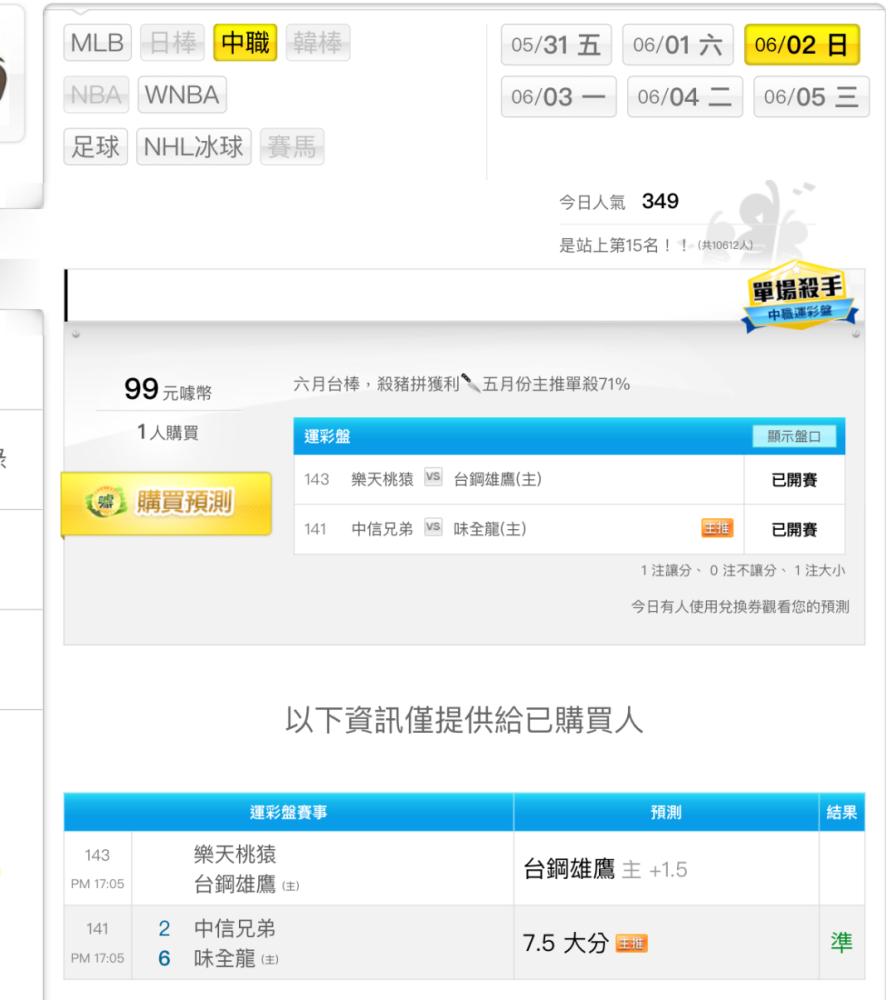Click the 運彩盤賽事 column header
This screenshot has width=896, height=1000.
tap(288, 812)
